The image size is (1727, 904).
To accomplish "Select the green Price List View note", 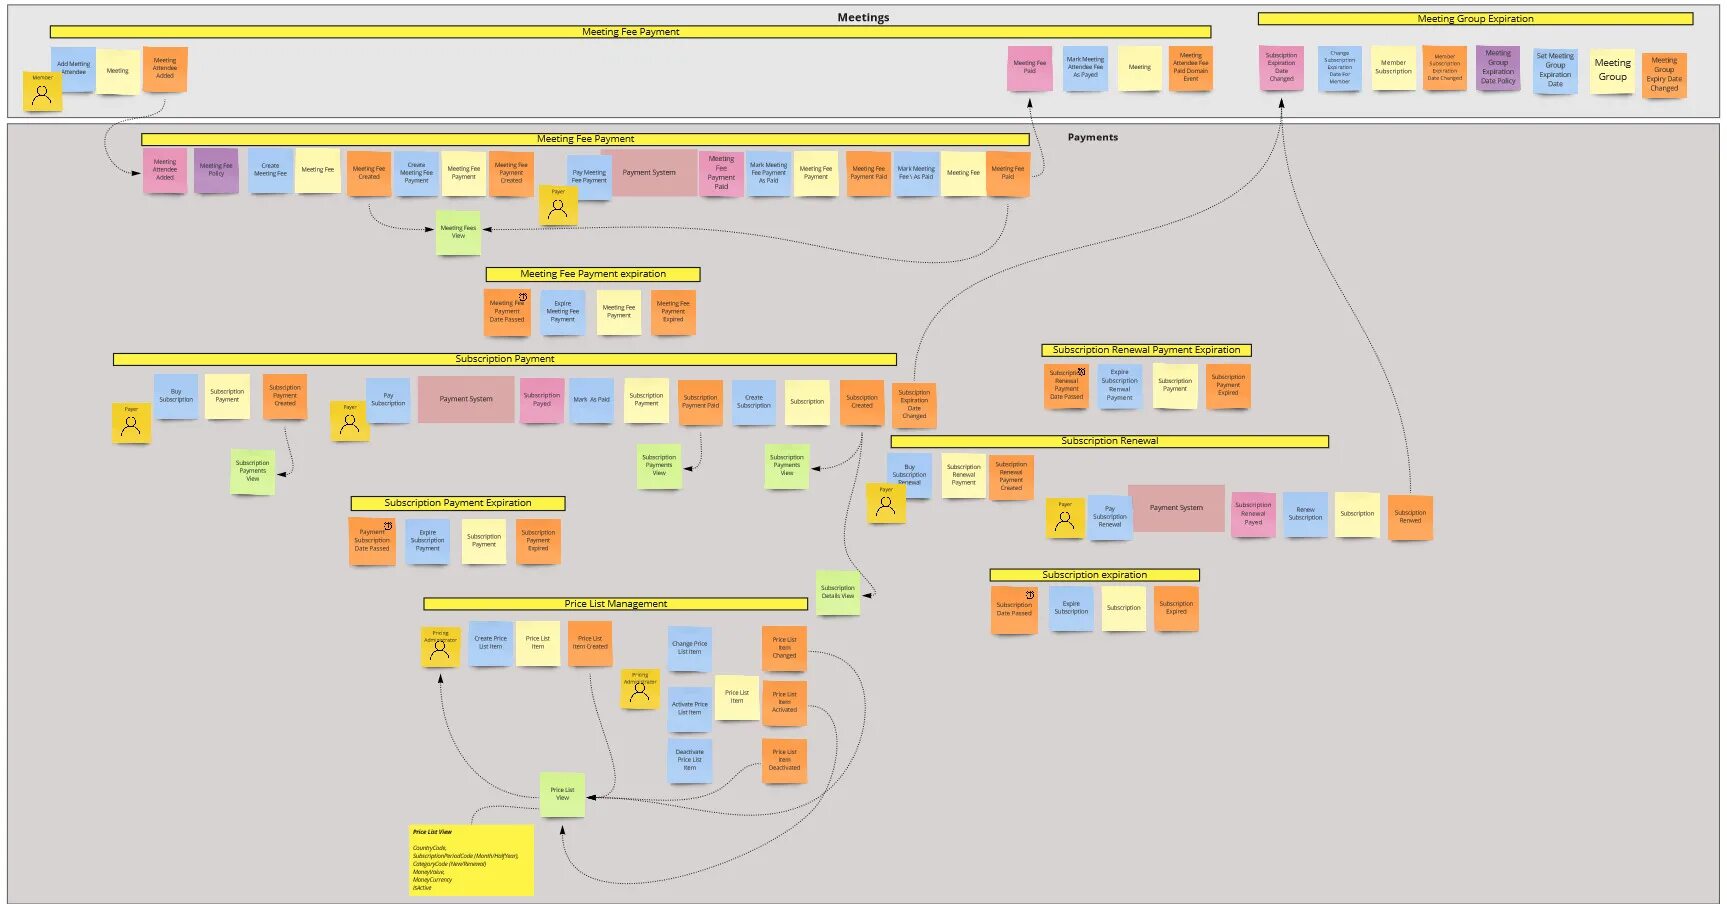I will 563,794.
